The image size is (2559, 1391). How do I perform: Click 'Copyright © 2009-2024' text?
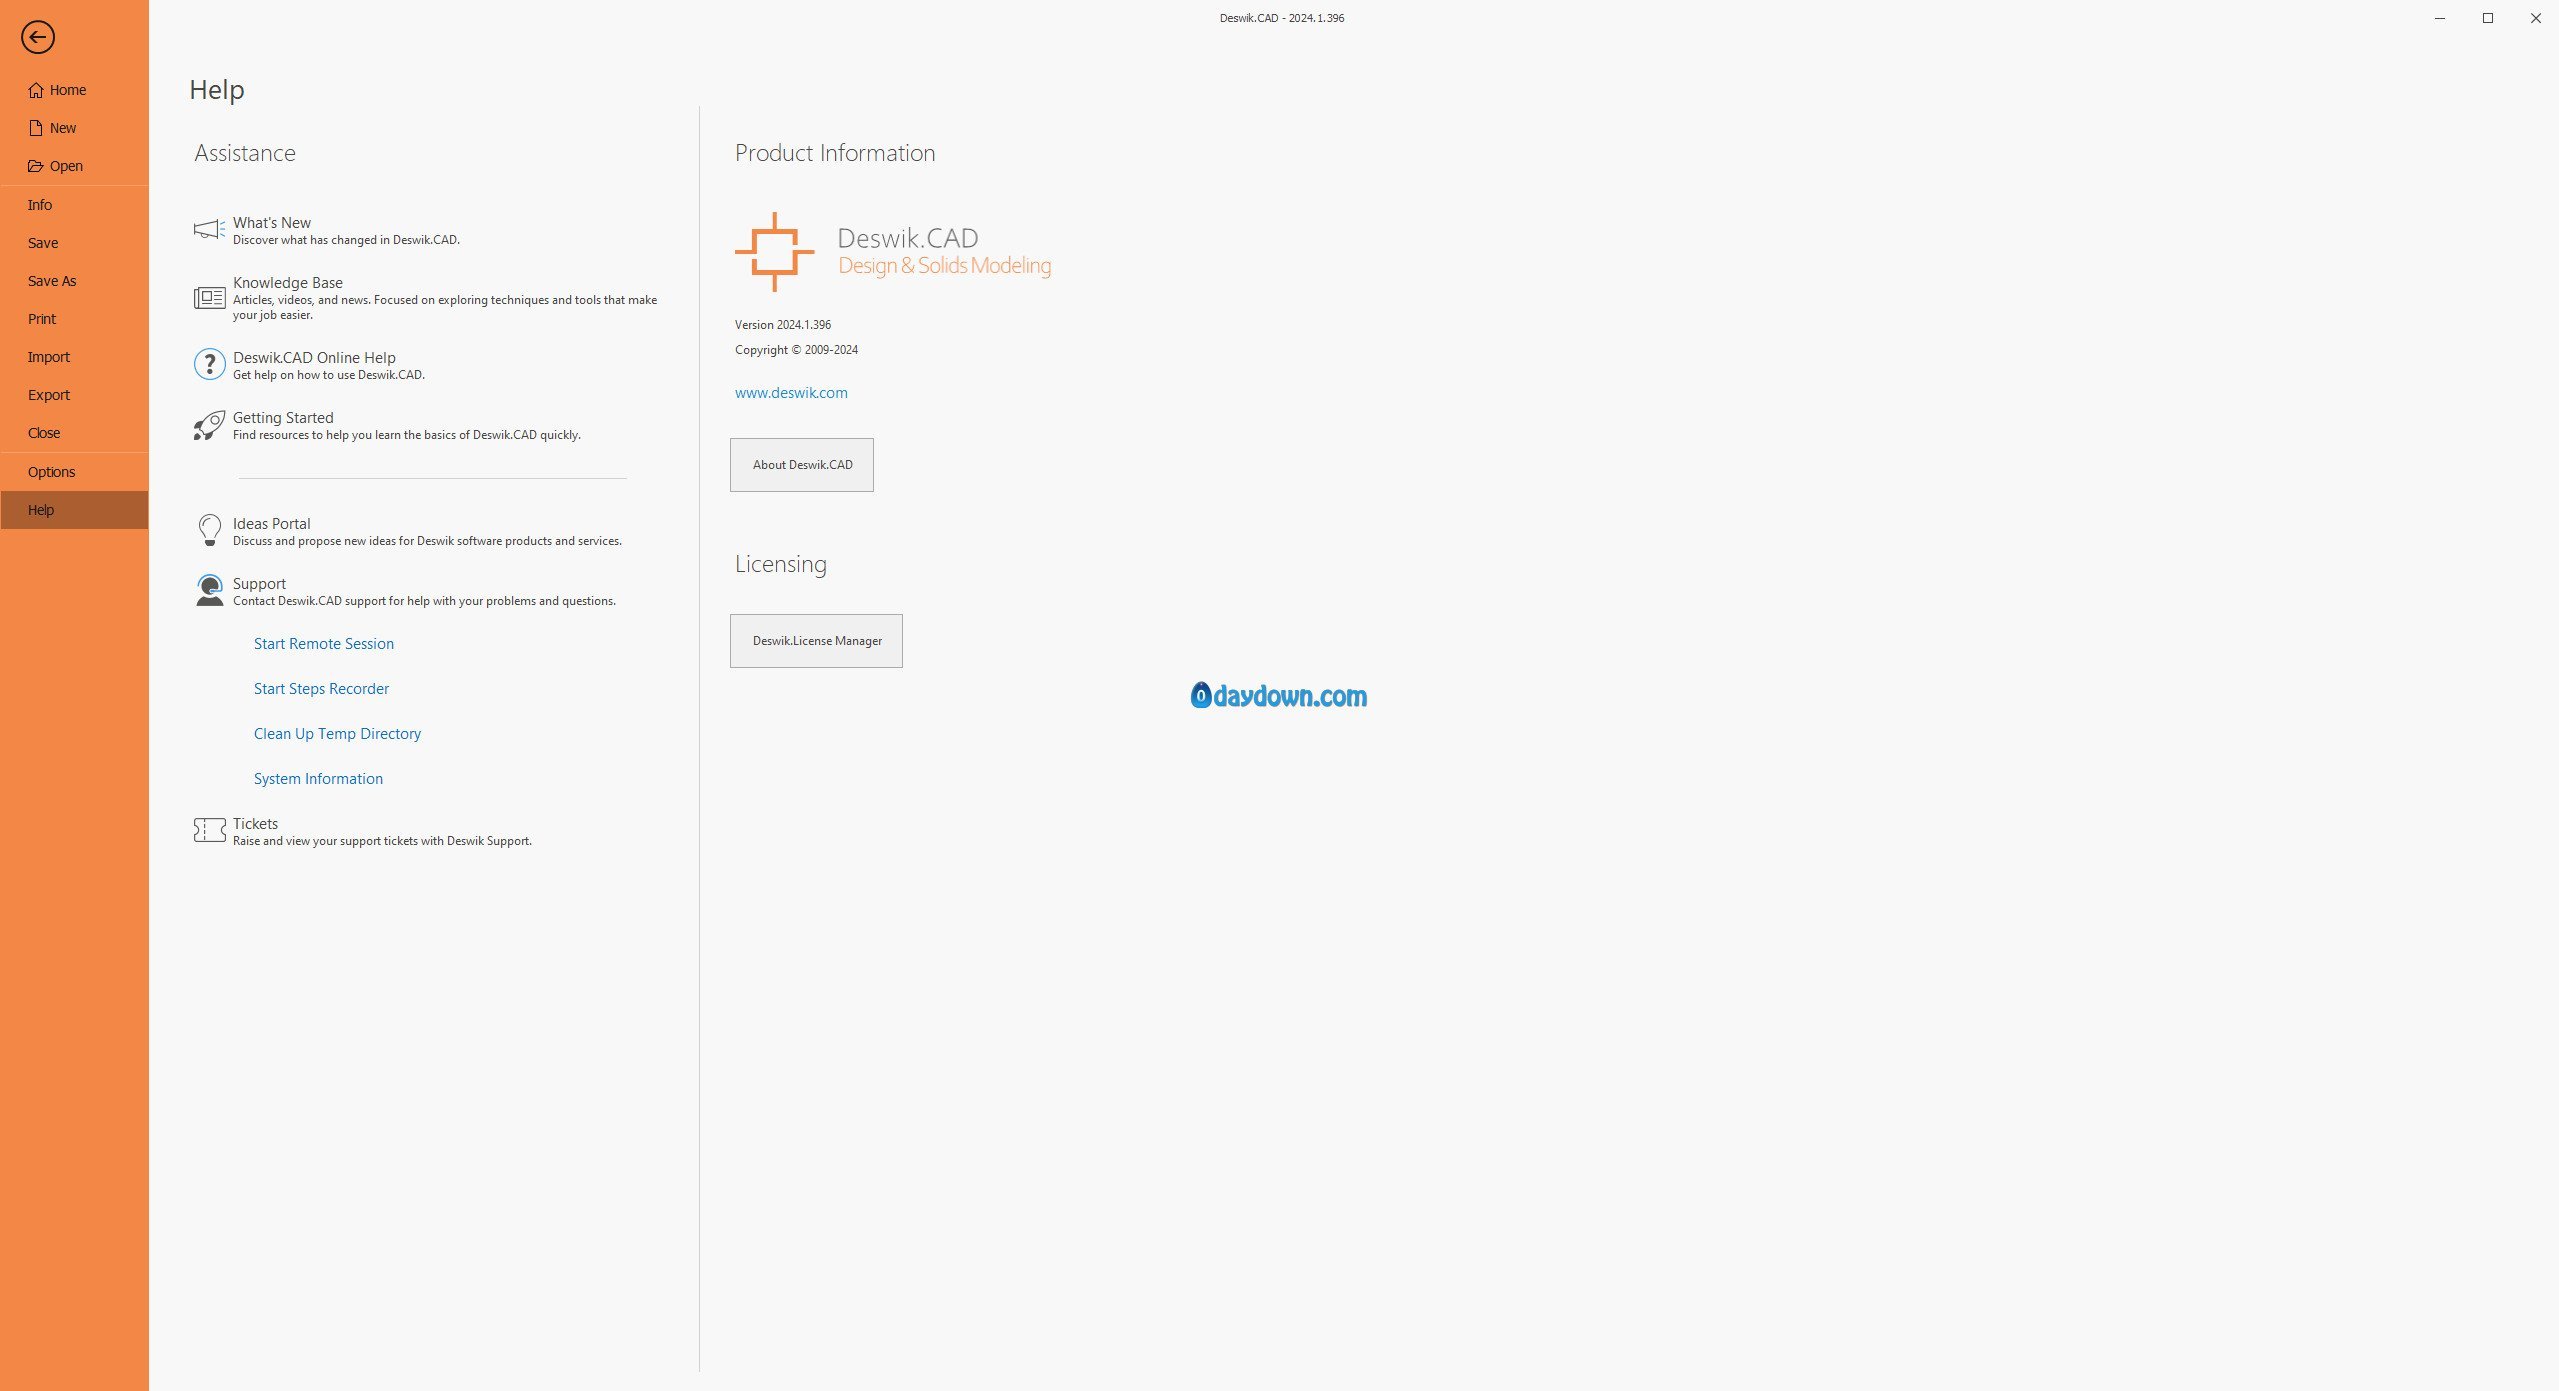click(x=796, y=350)
